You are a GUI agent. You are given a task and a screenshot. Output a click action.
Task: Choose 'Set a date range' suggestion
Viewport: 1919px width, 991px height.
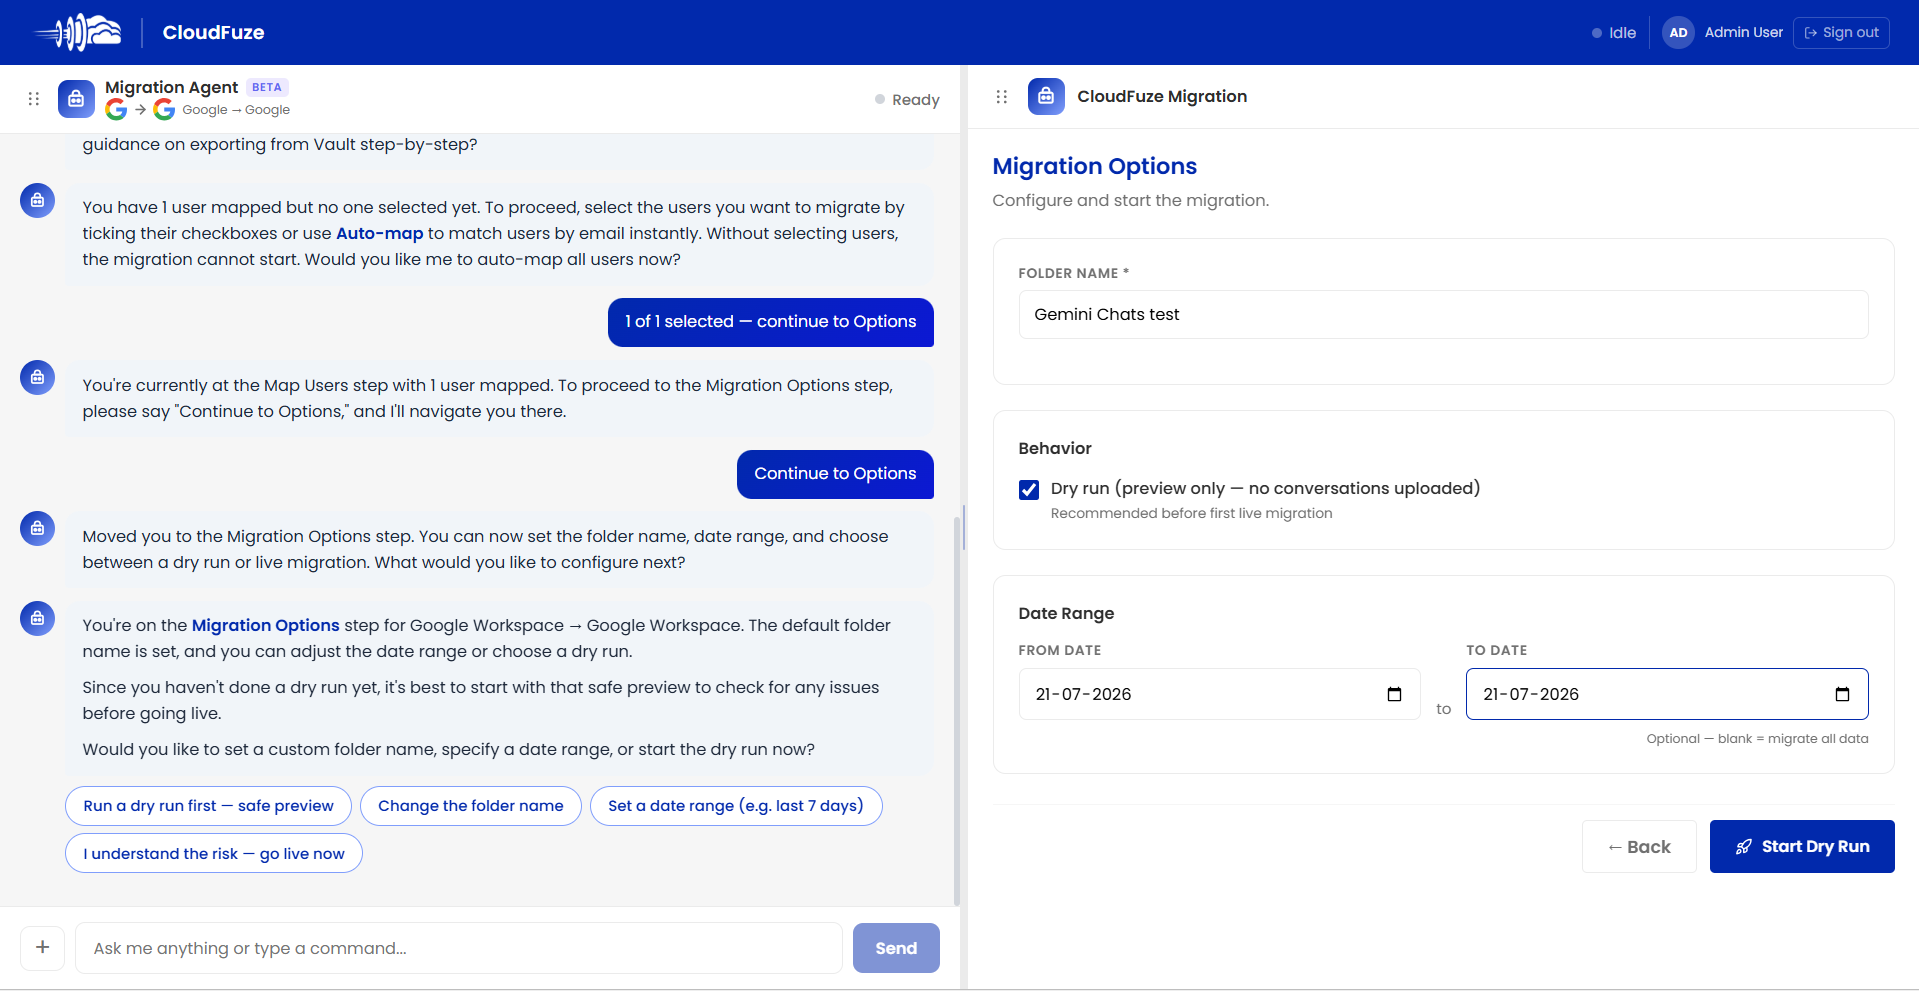click(x=736, y=806)
